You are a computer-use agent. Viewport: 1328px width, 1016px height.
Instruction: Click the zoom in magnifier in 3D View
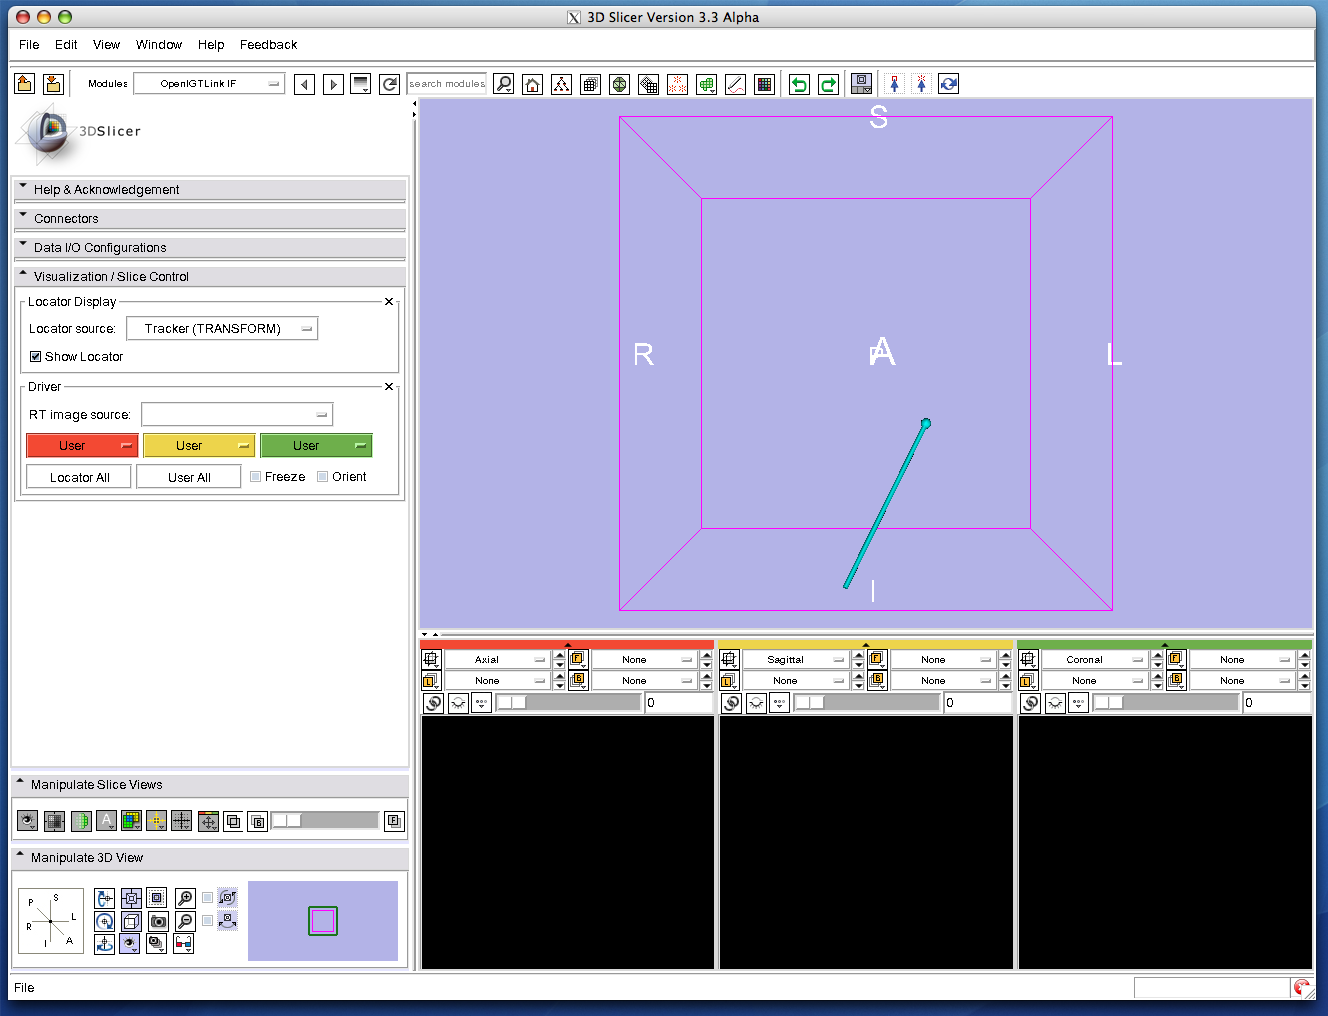(185, 898)
